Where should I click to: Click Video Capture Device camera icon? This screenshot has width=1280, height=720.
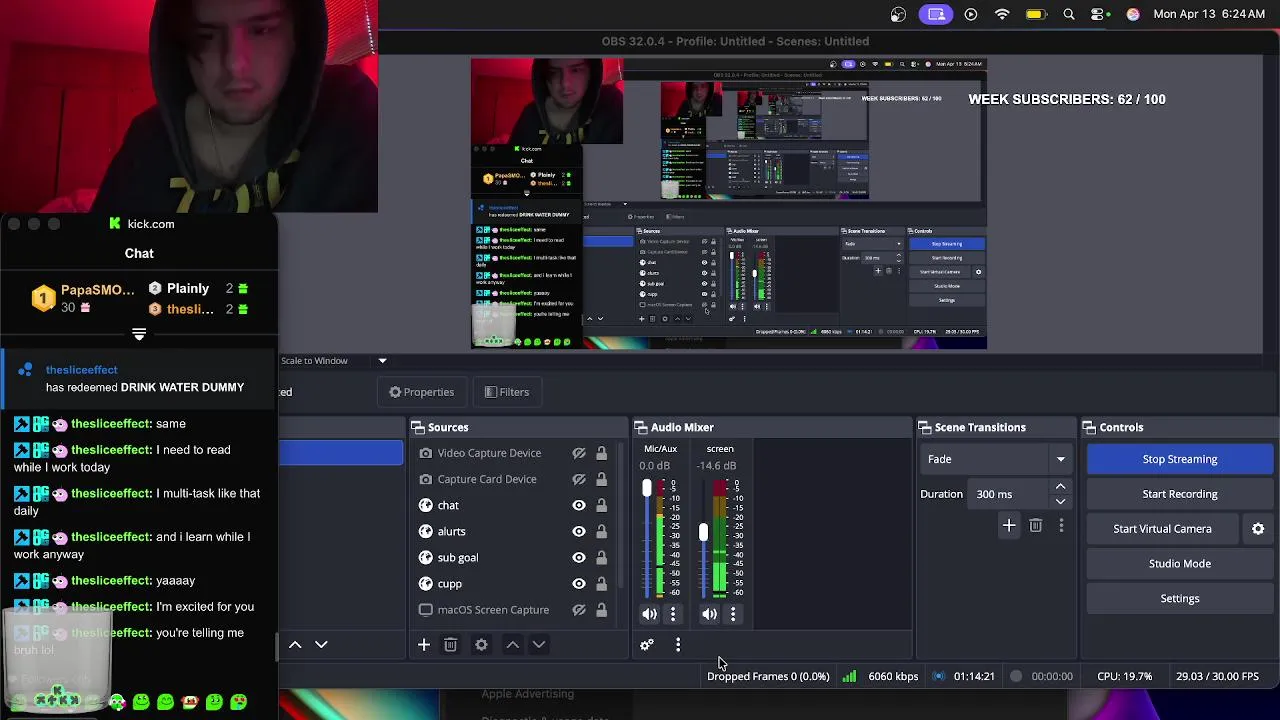coord(426,453)
